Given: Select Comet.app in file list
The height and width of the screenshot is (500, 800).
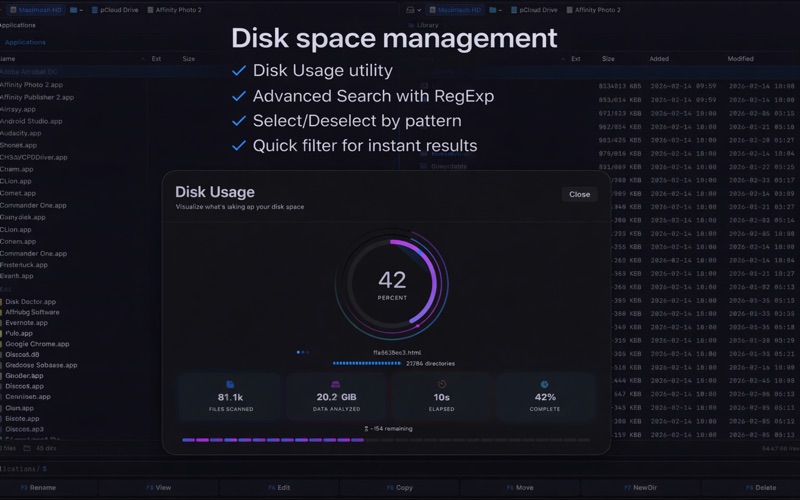Looking at the screenshot, I should [x=18, y=193].
